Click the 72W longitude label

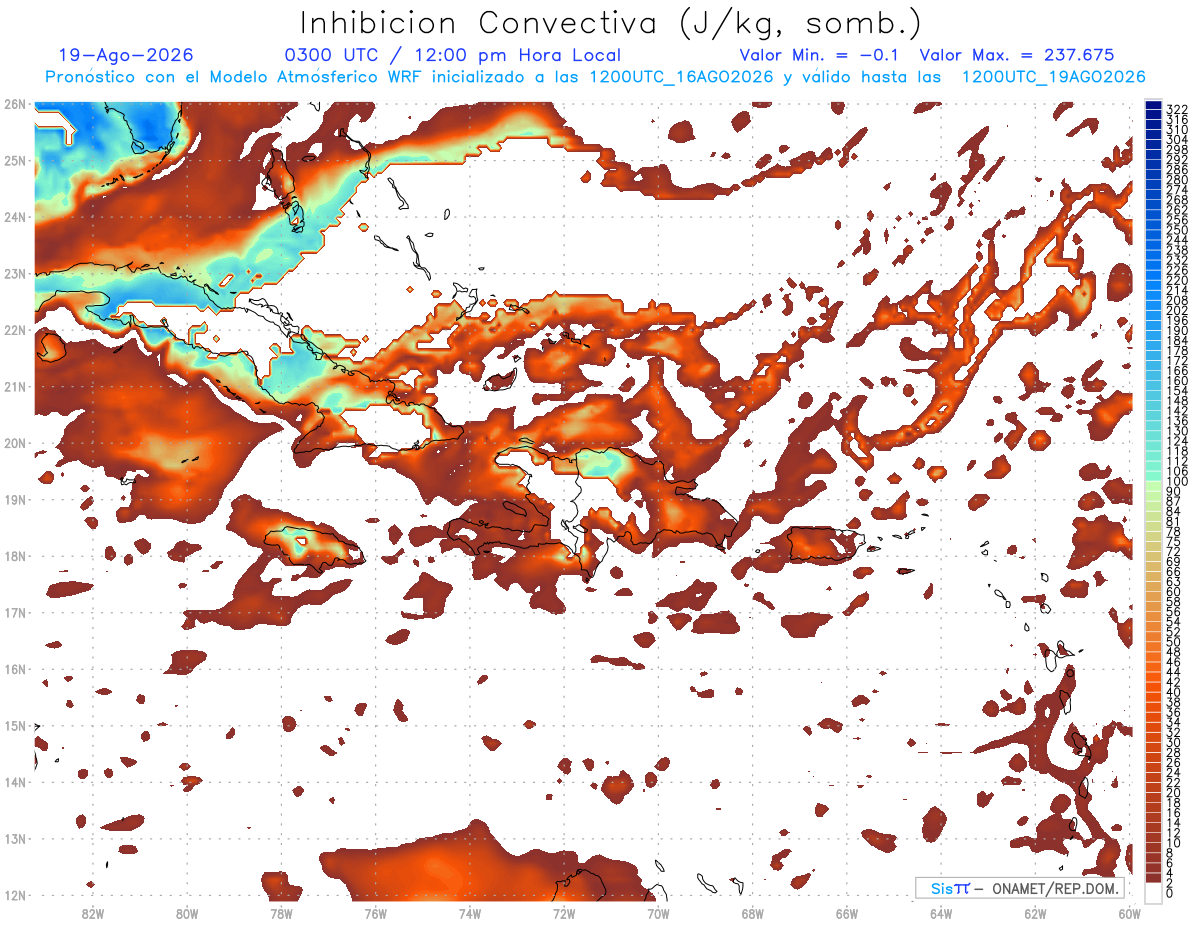564,914
